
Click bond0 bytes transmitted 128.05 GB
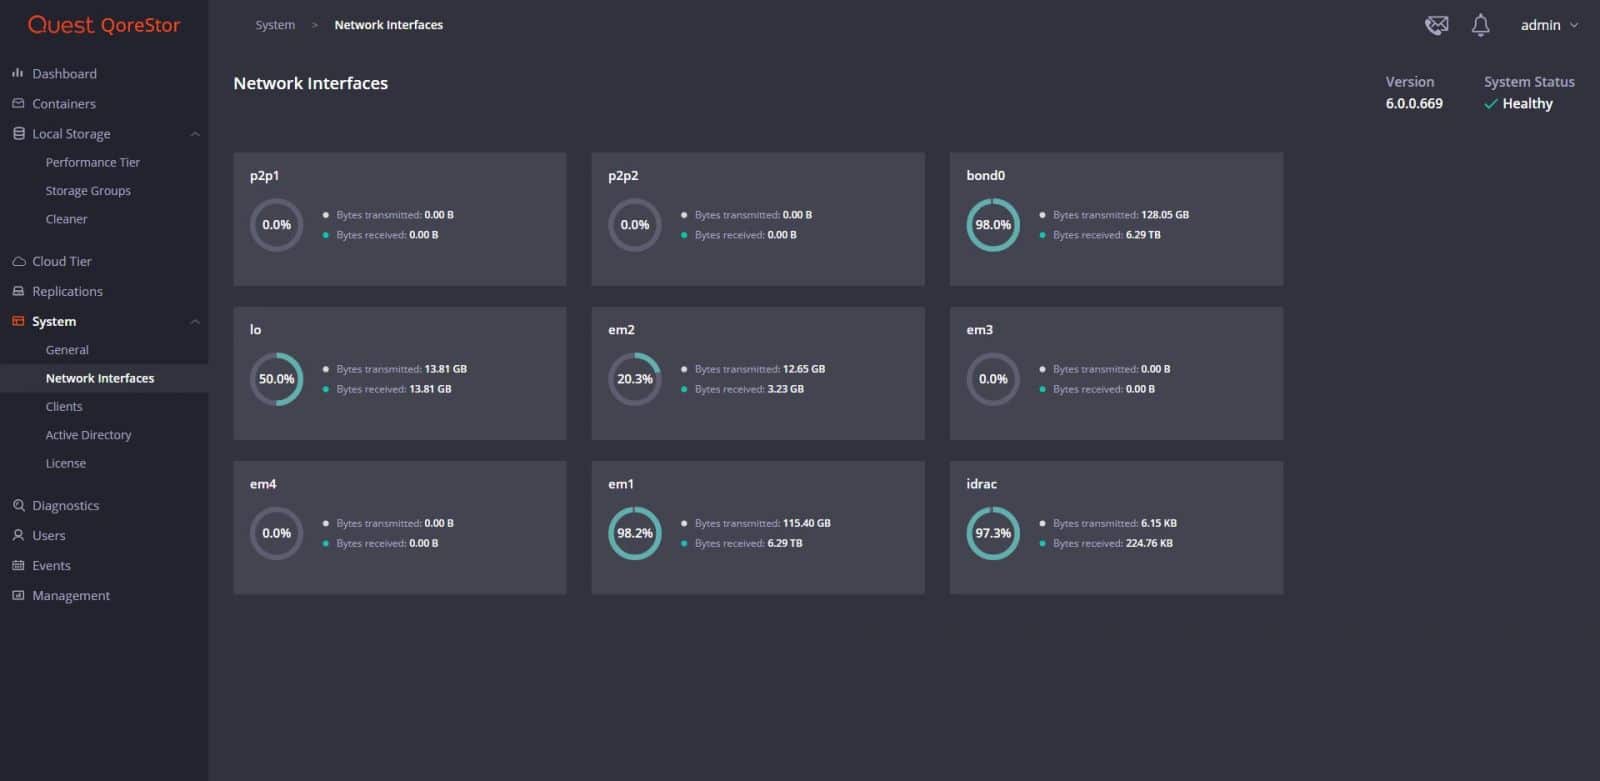(1120, 215)
